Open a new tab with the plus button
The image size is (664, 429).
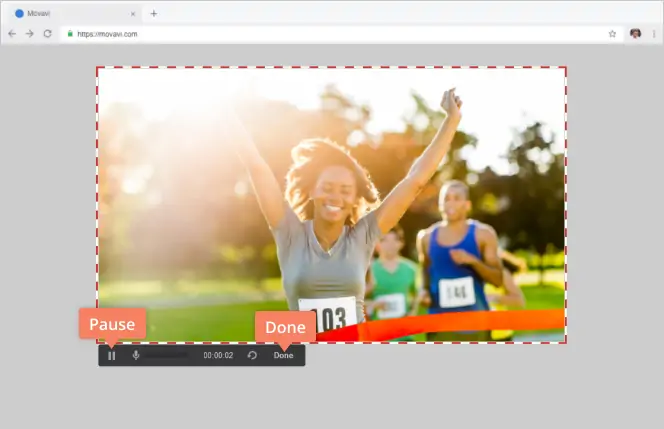click(154, 14)
